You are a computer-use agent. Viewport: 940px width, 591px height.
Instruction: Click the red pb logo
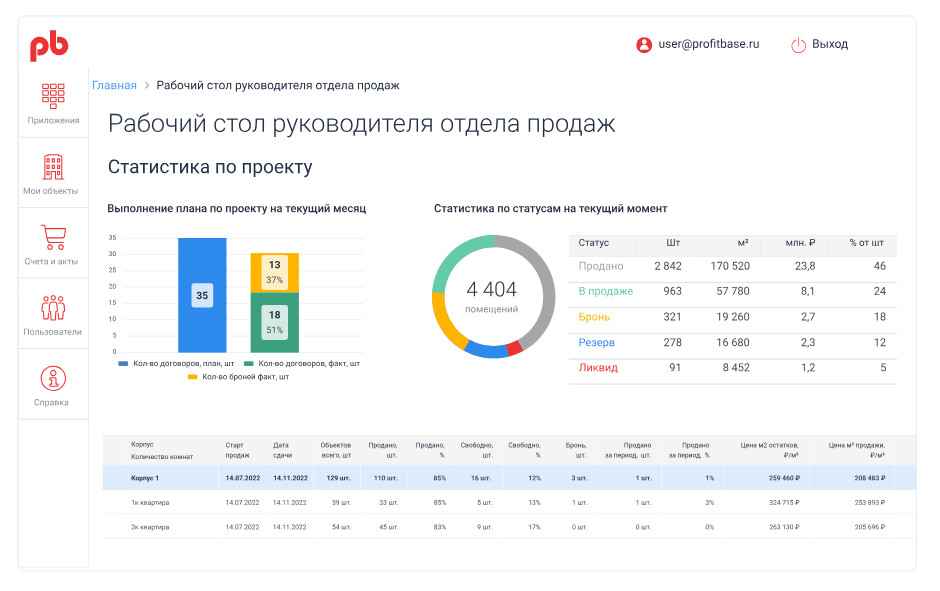[x=49, y=47]
